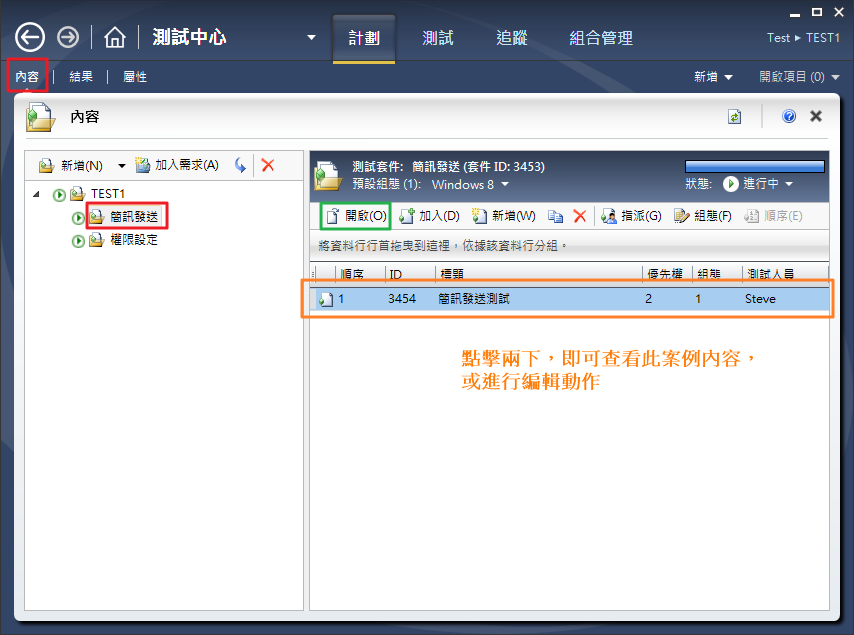The image size is (854, 635).
Task: Click the copy icon in test case toolbar
Action: tap(555, 216)
